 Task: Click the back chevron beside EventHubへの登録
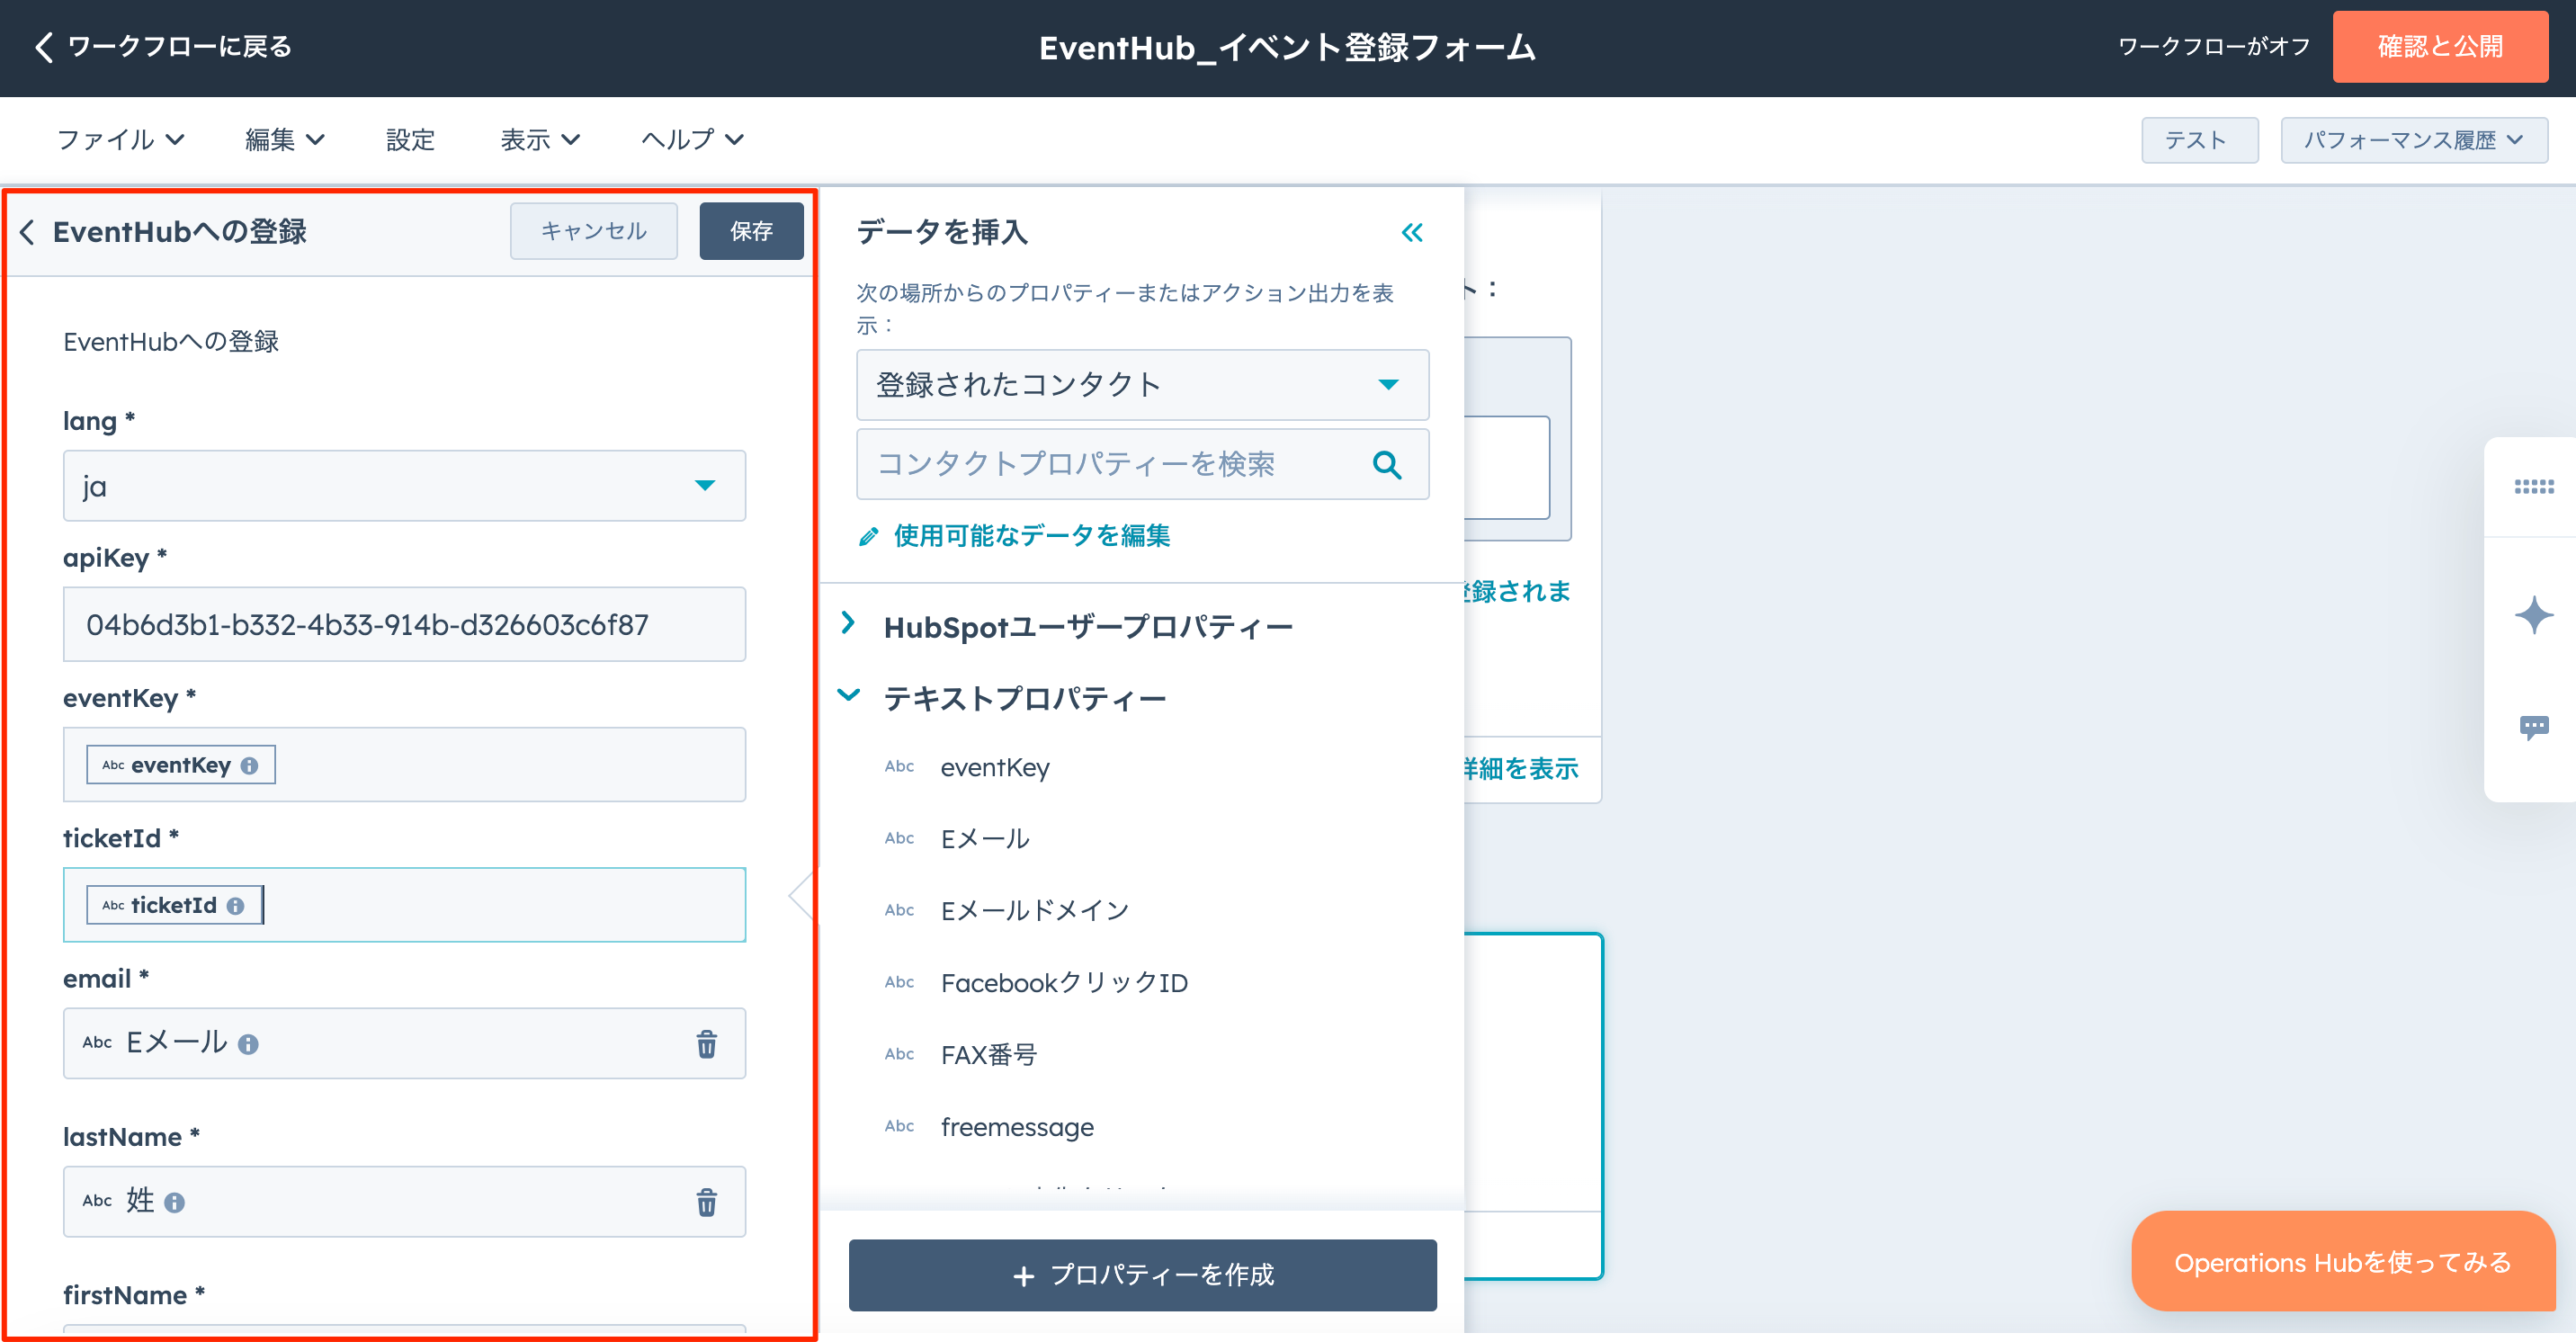[28, 232]
